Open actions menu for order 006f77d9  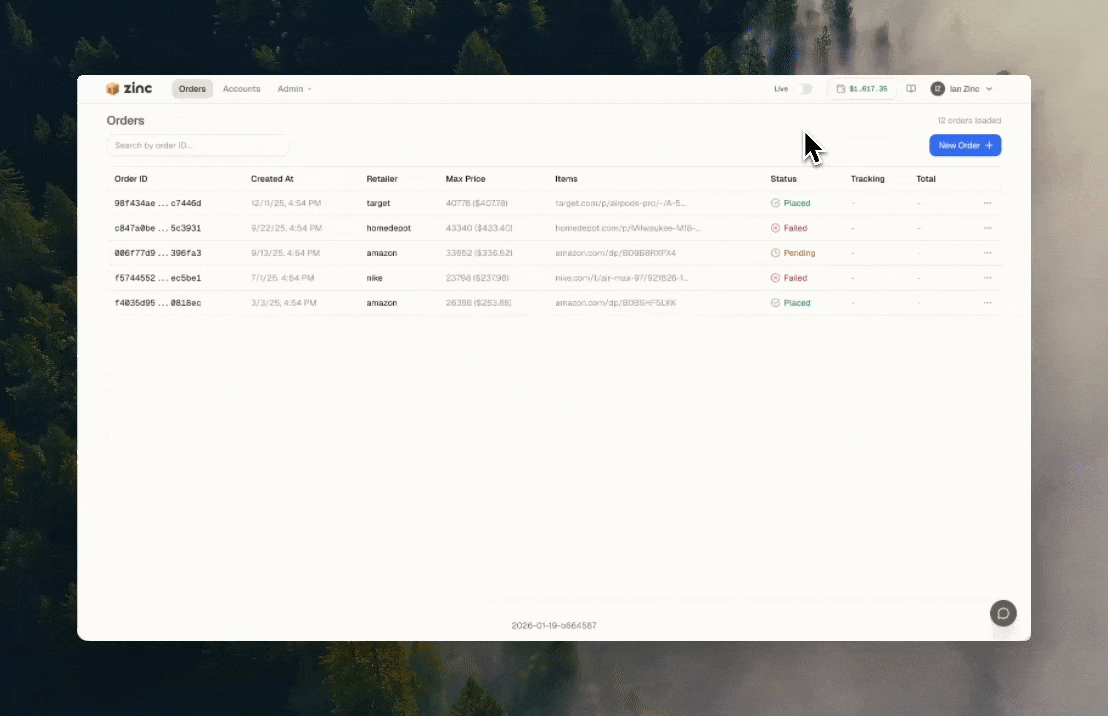point(987,253)
